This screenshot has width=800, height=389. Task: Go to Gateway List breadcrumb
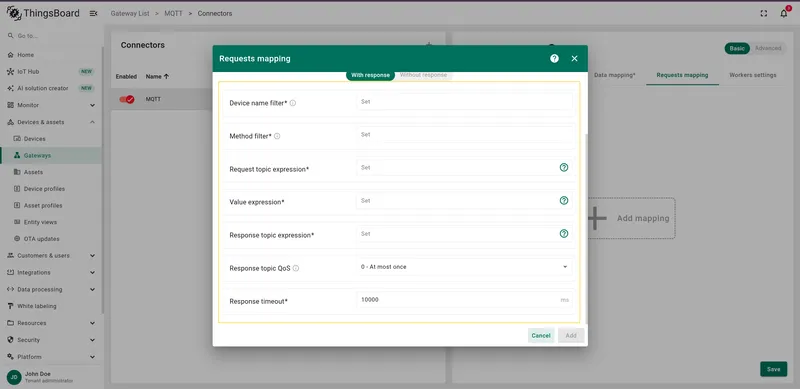[x=130, y=14]
